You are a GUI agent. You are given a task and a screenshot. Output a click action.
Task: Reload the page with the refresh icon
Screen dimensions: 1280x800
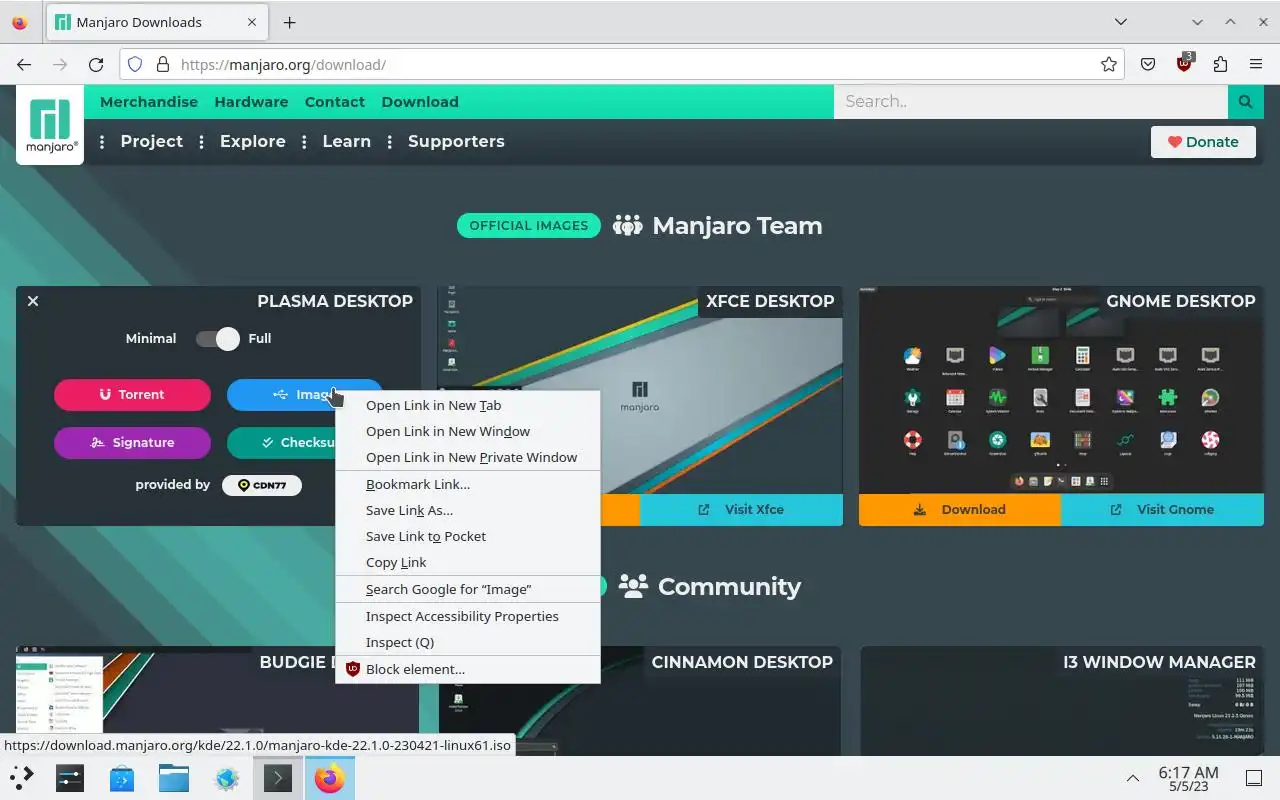pyautogui.click(x=96, y=64)
